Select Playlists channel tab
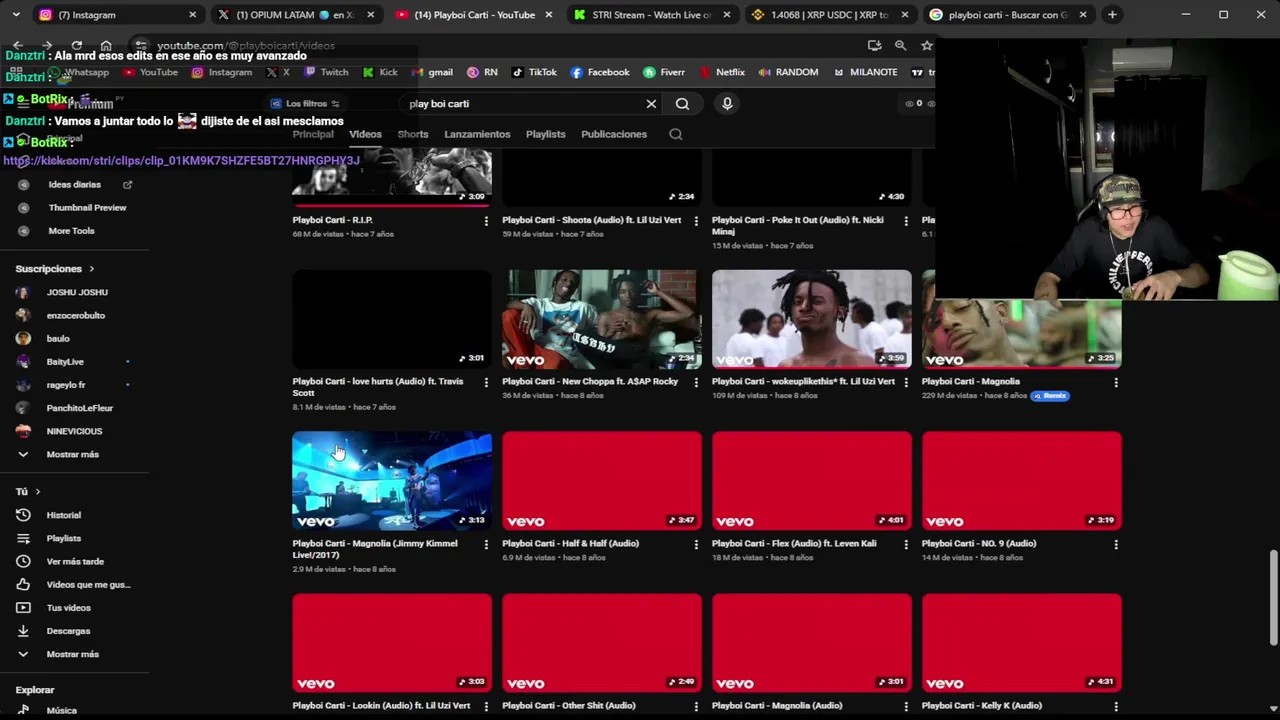Screen dimensions: 1280x720 546,134
